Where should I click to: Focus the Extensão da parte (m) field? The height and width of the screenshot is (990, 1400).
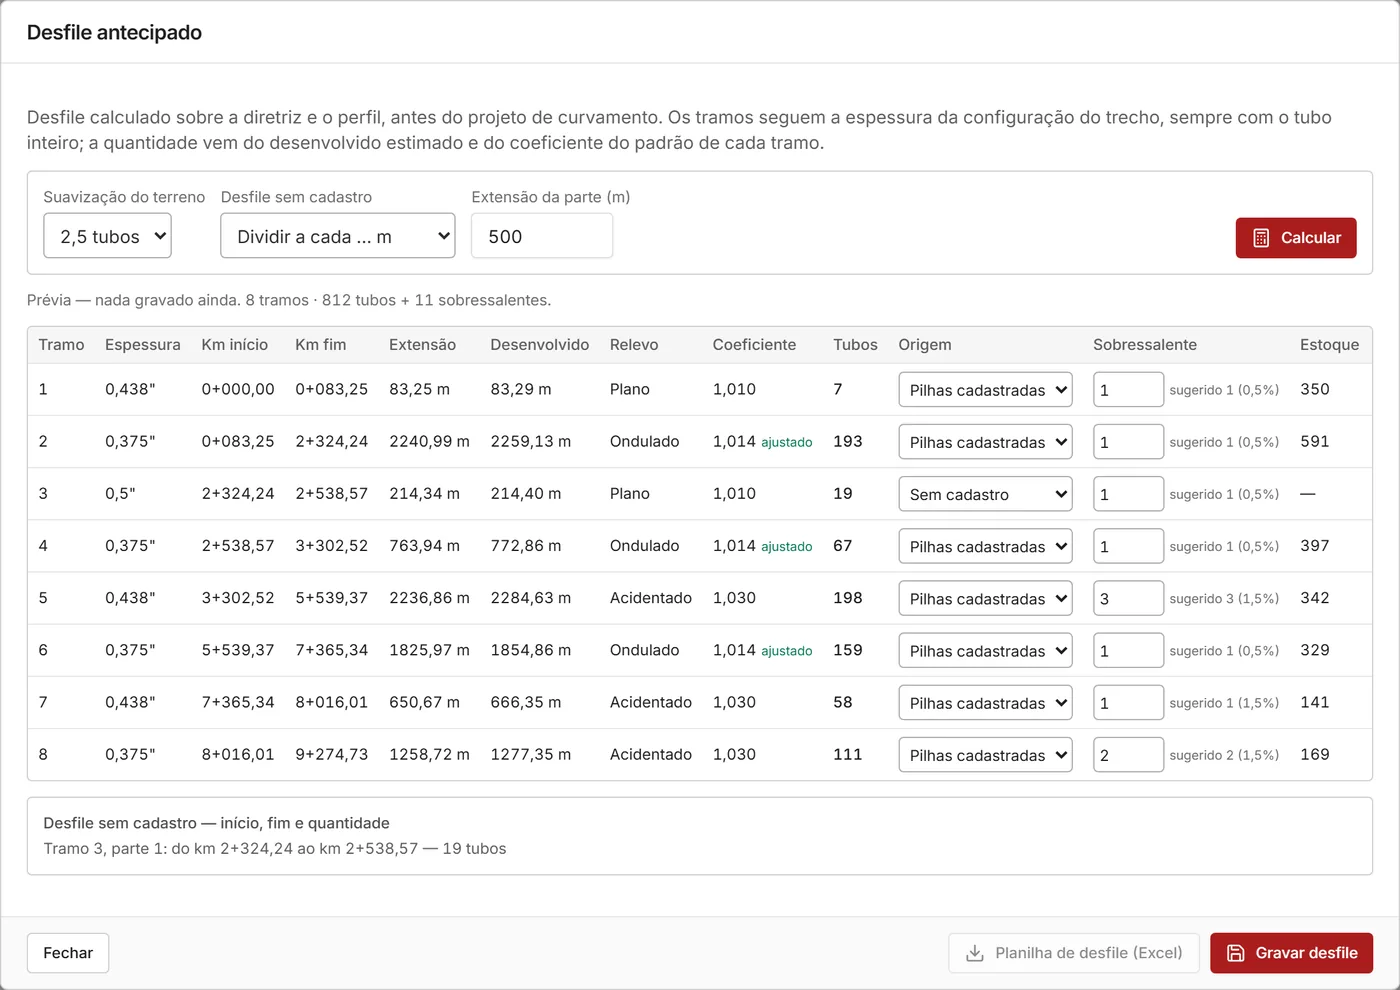pyautogui.click(x=542, y=236)
